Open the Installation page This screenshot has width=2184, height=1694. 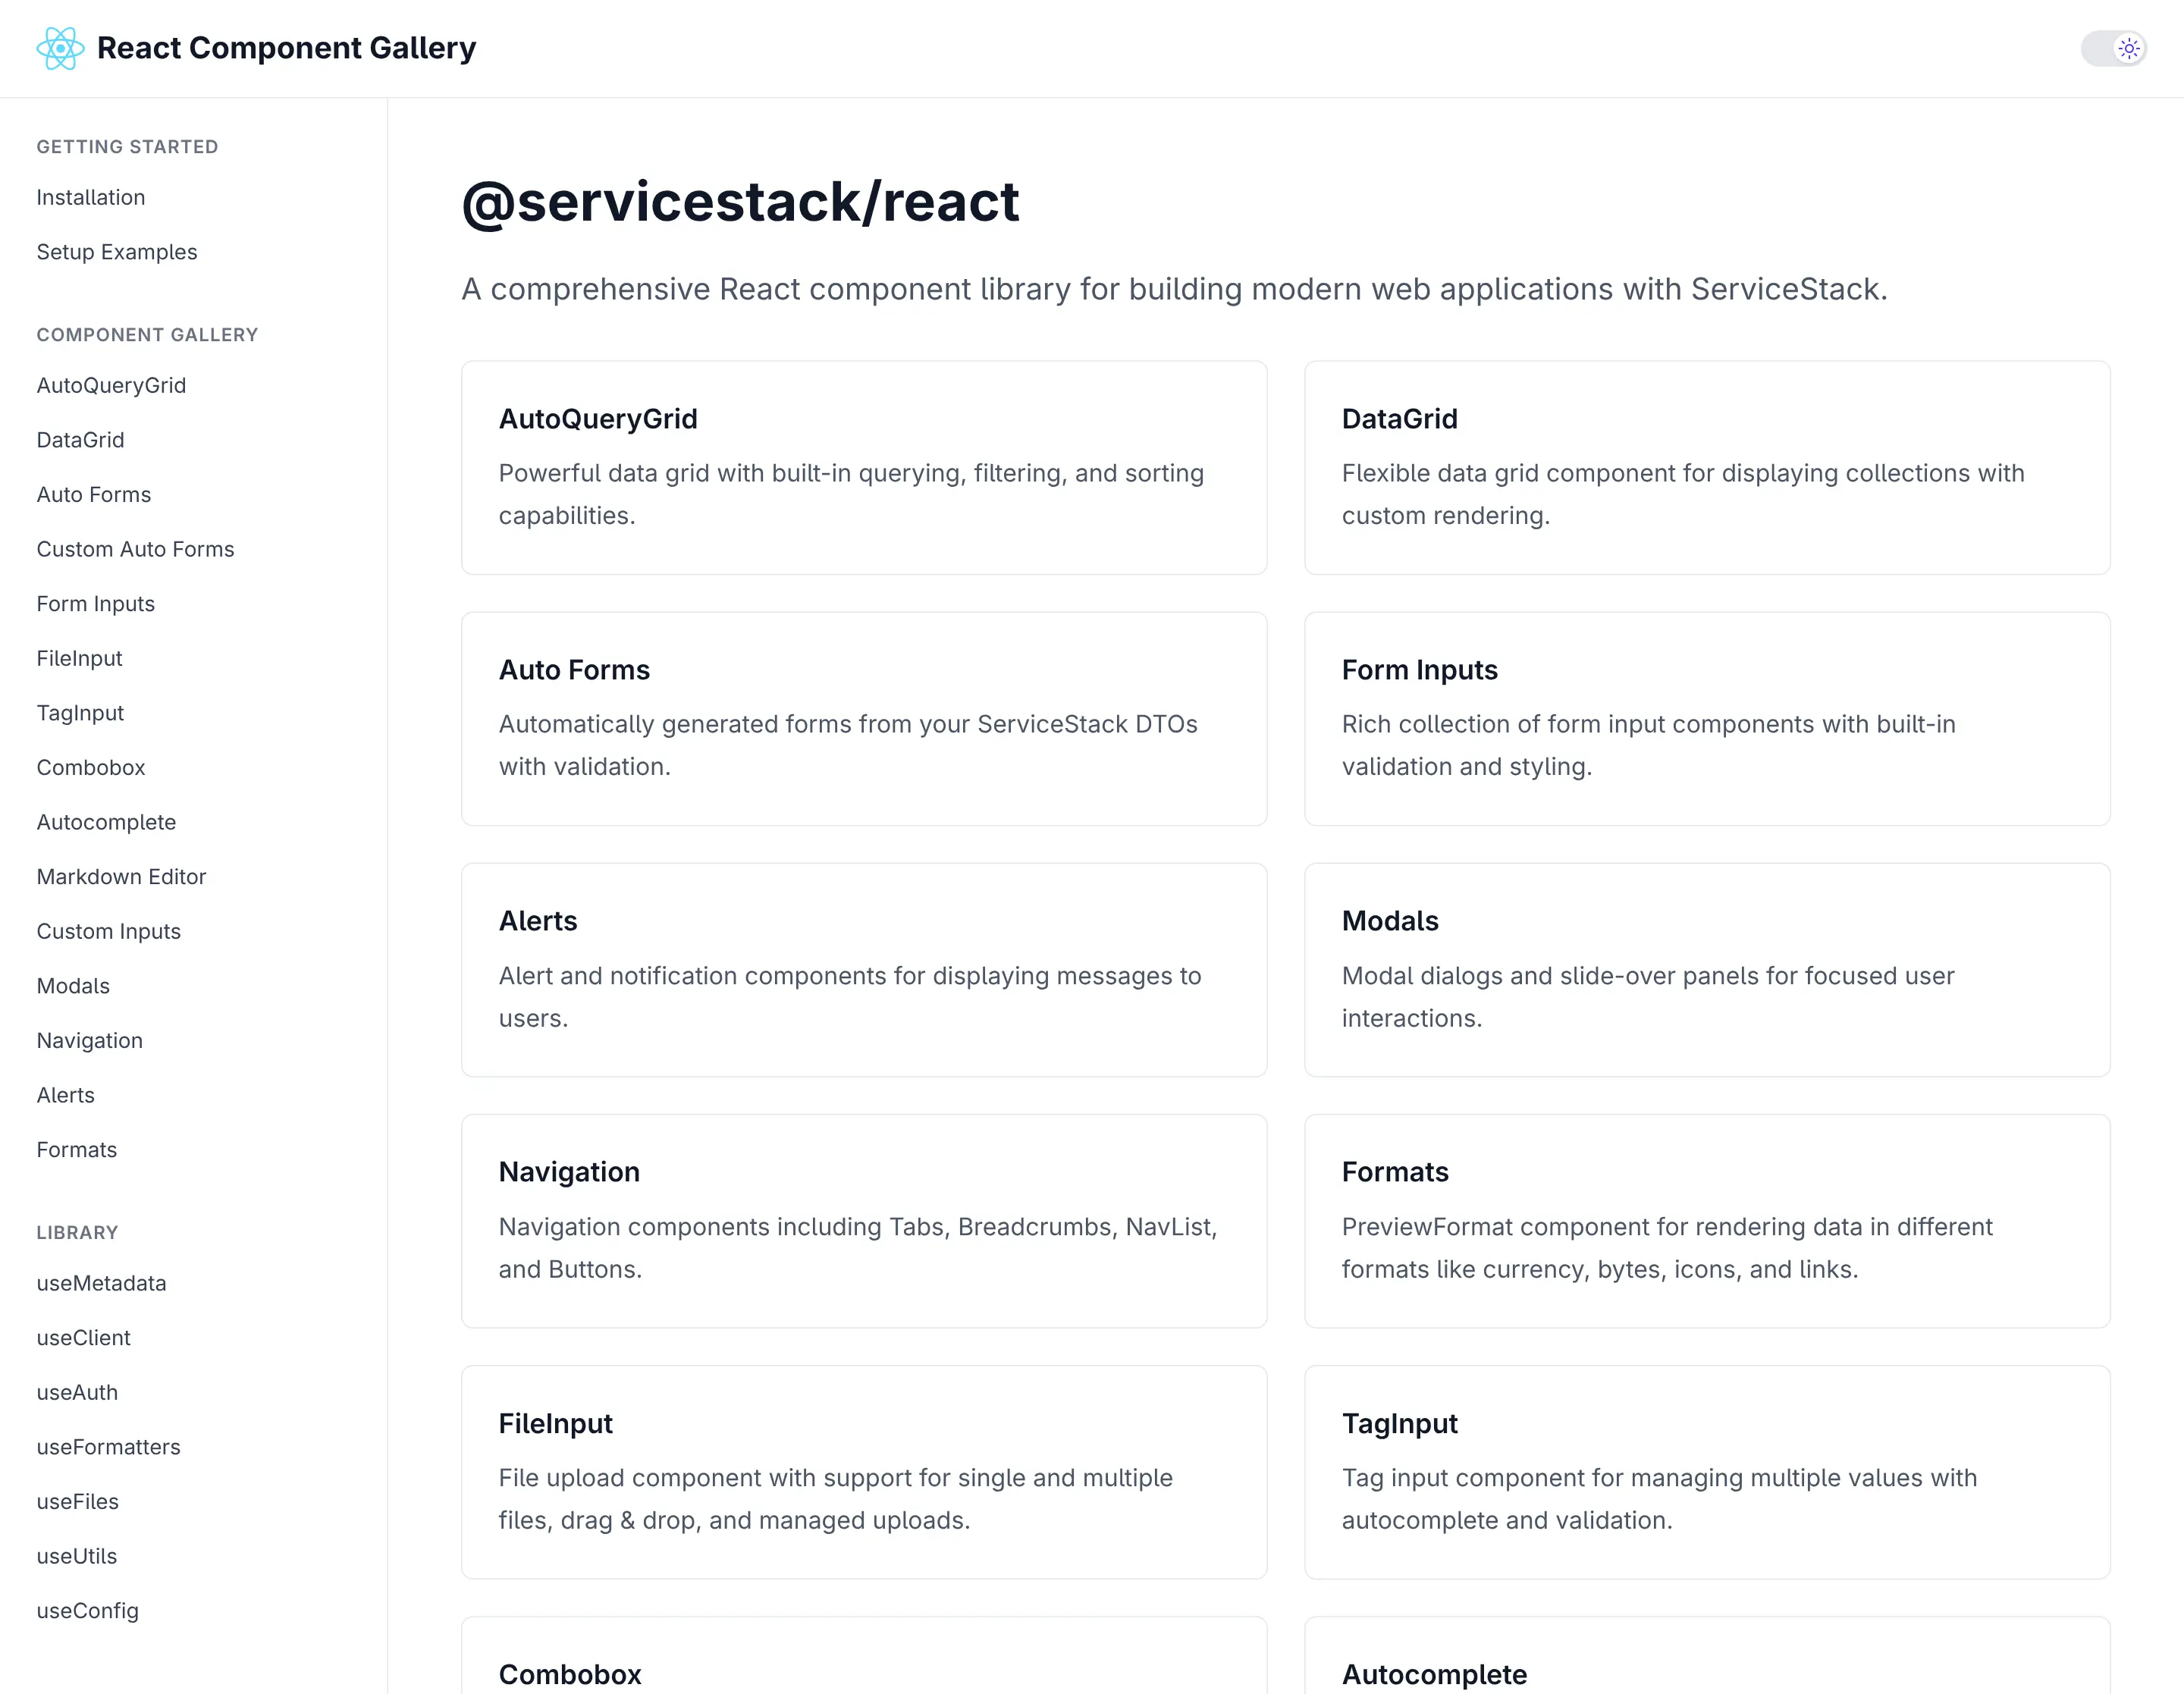pyautogui.click(x=90, y=197)
